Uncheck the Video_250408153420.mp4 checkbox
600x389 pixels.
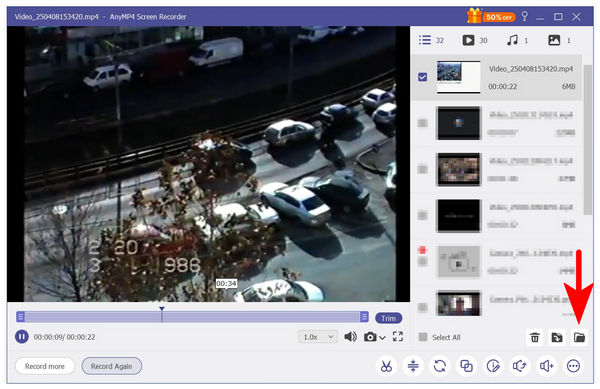(422, 77)
